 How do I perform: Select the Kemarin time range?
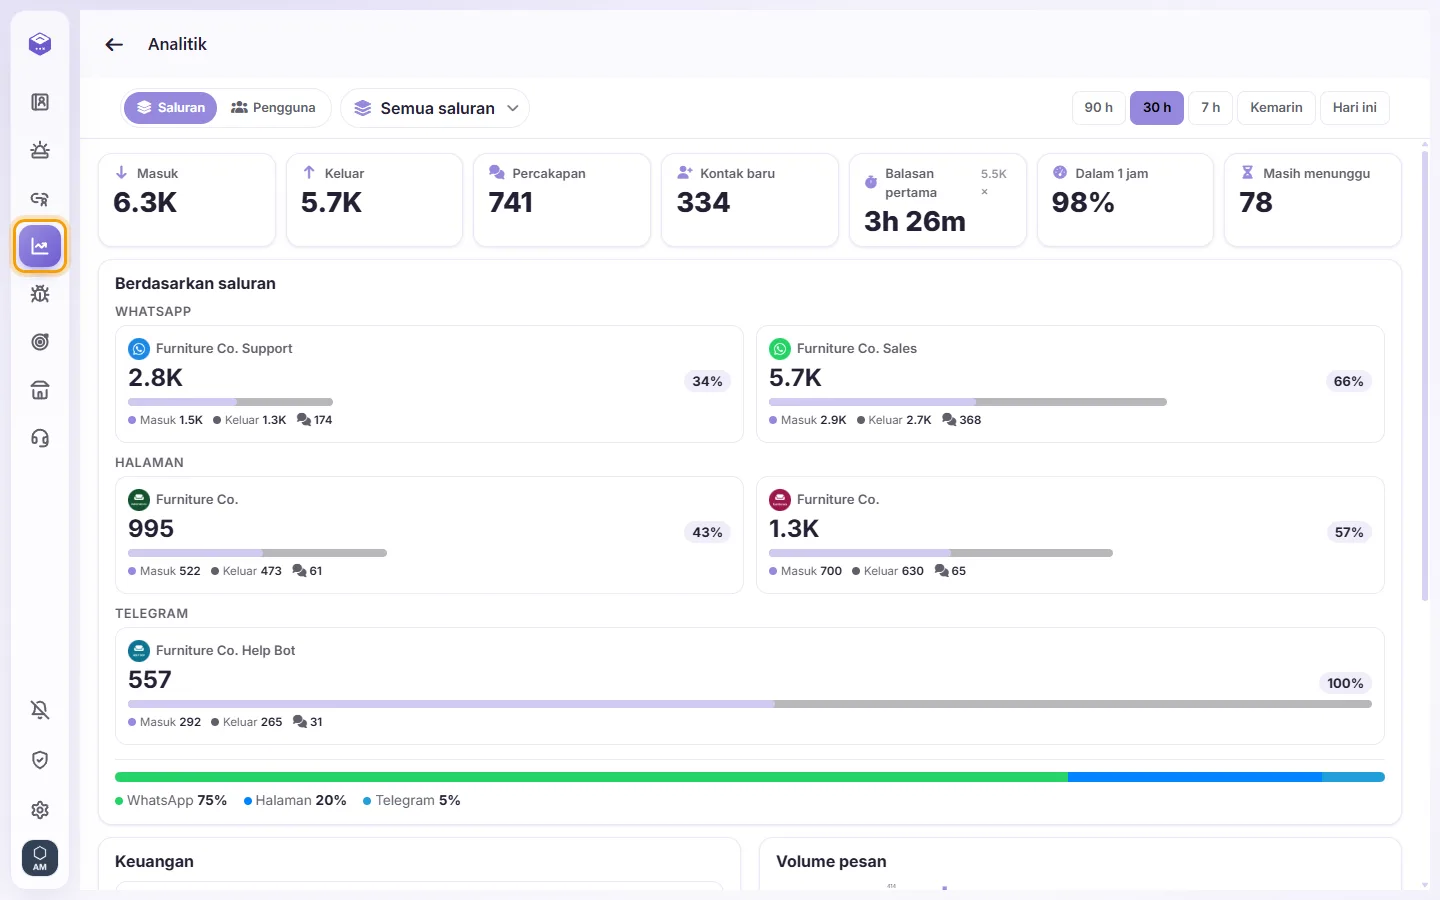click(1276, 108)
